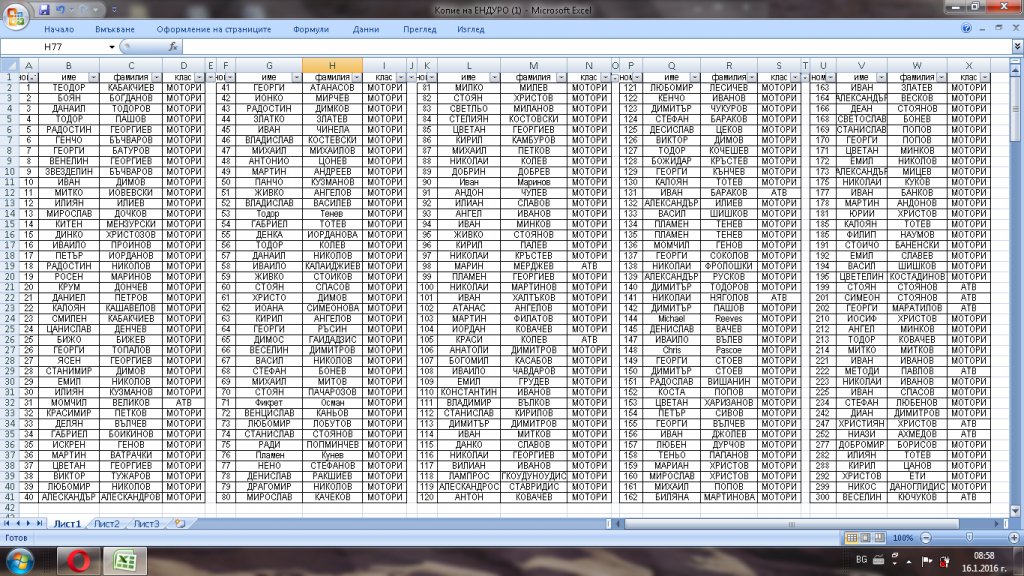Insert a new worksheet tab
1024x576 pixels.
point(179,523)
